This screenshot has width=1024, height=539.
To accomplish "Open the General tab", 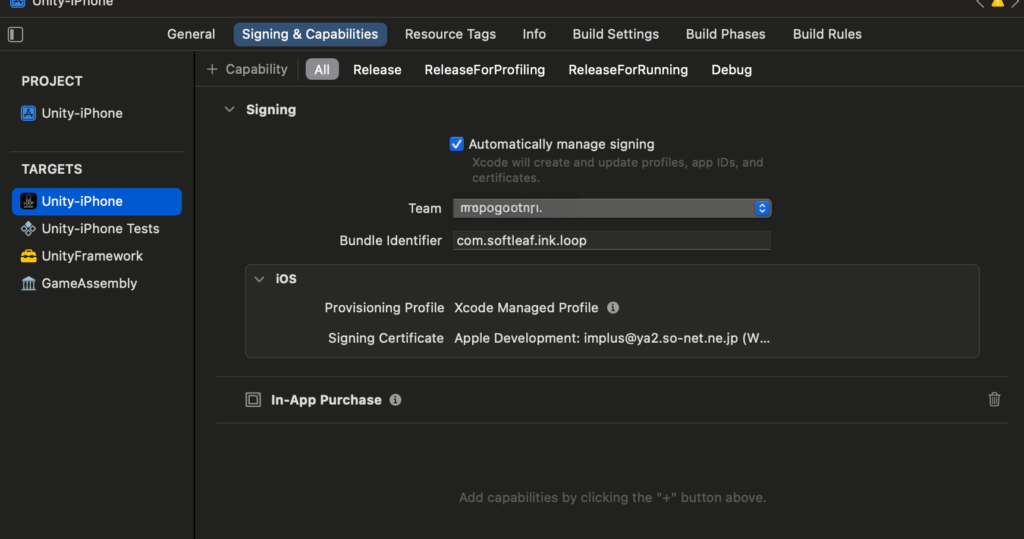I will click(191, 34).
